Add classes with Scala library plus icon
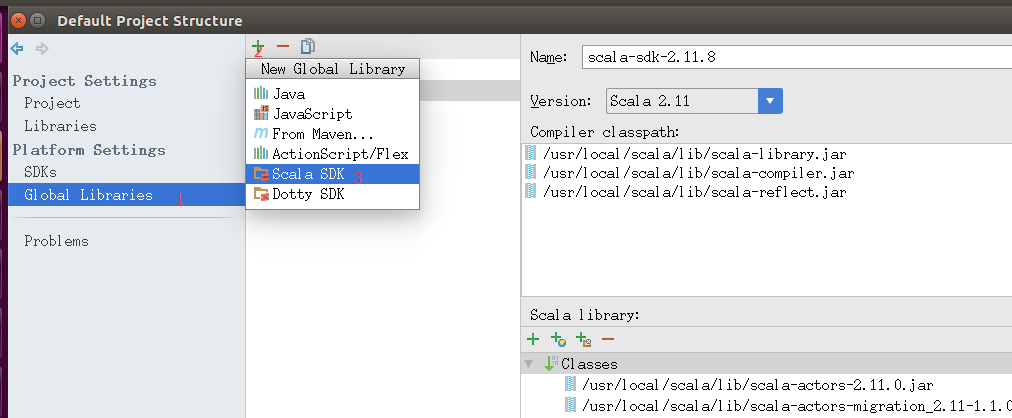1012x418 pixels. 533,339
